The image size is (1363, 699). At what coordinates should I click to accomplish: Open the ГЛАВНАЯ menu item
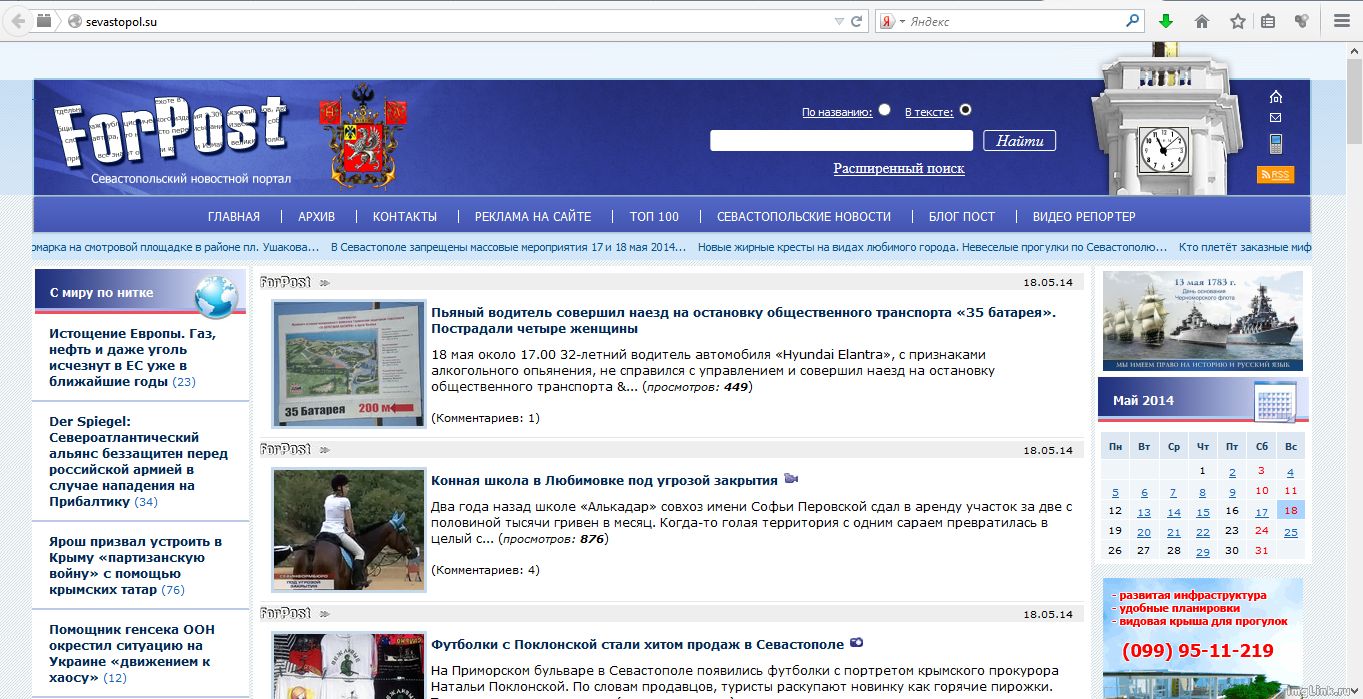click(x=234, y=216)
